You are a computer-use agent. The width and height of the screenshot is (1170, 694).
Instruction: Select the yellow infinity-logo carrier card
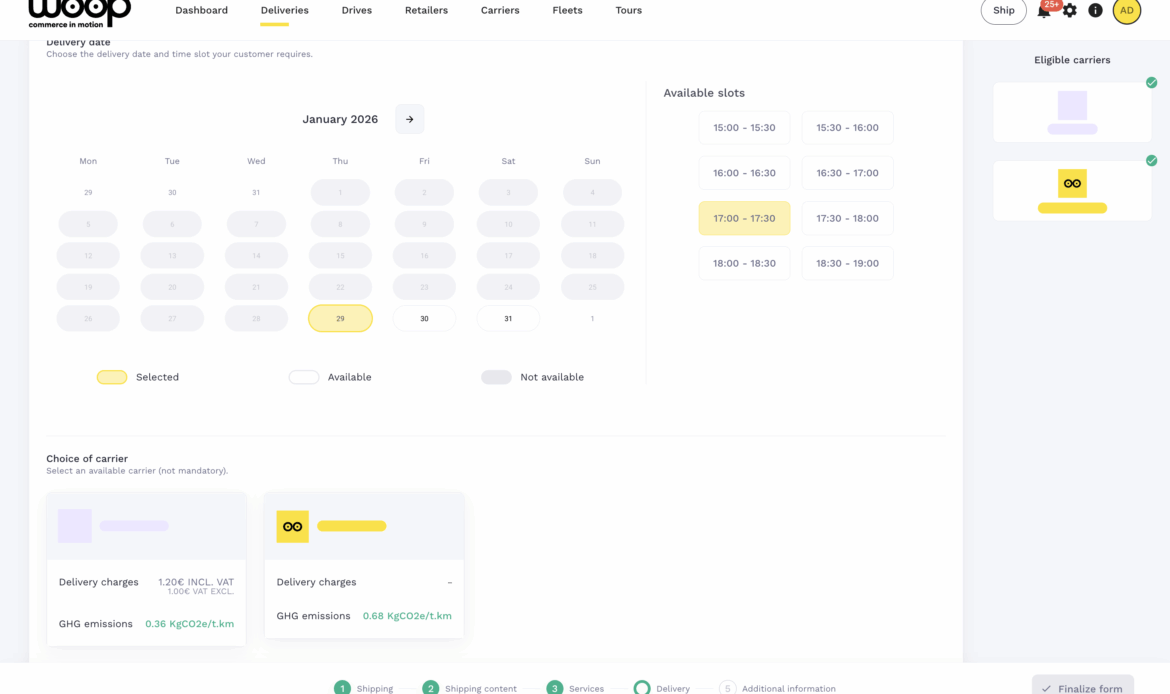coord(363,564)
